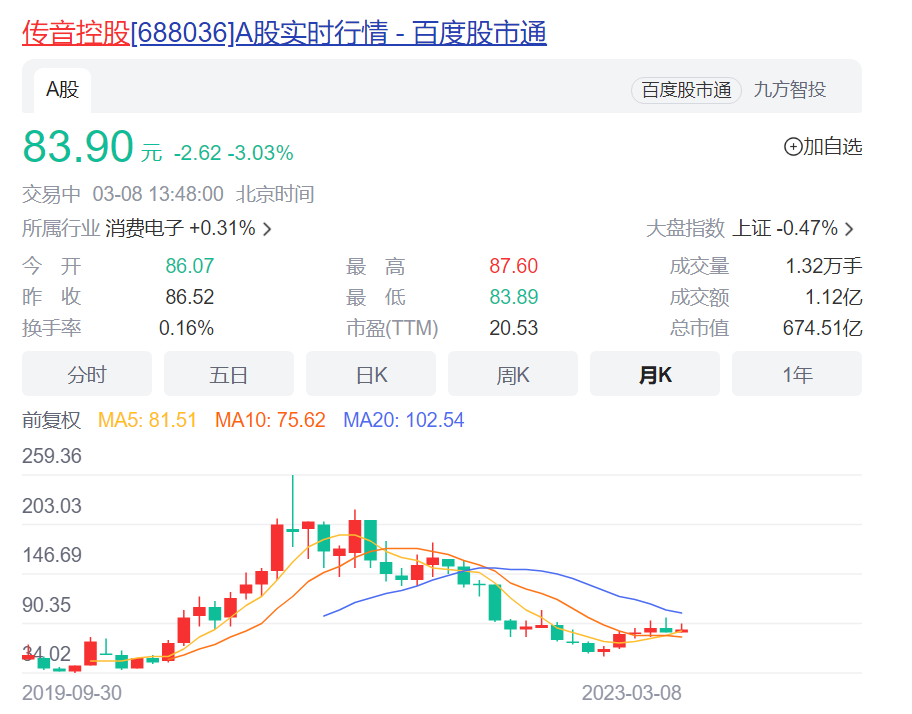Viewport: 912px width, 714px height.
Task: Click the 2023-03-08 date on chart axis
Action: 631,693
